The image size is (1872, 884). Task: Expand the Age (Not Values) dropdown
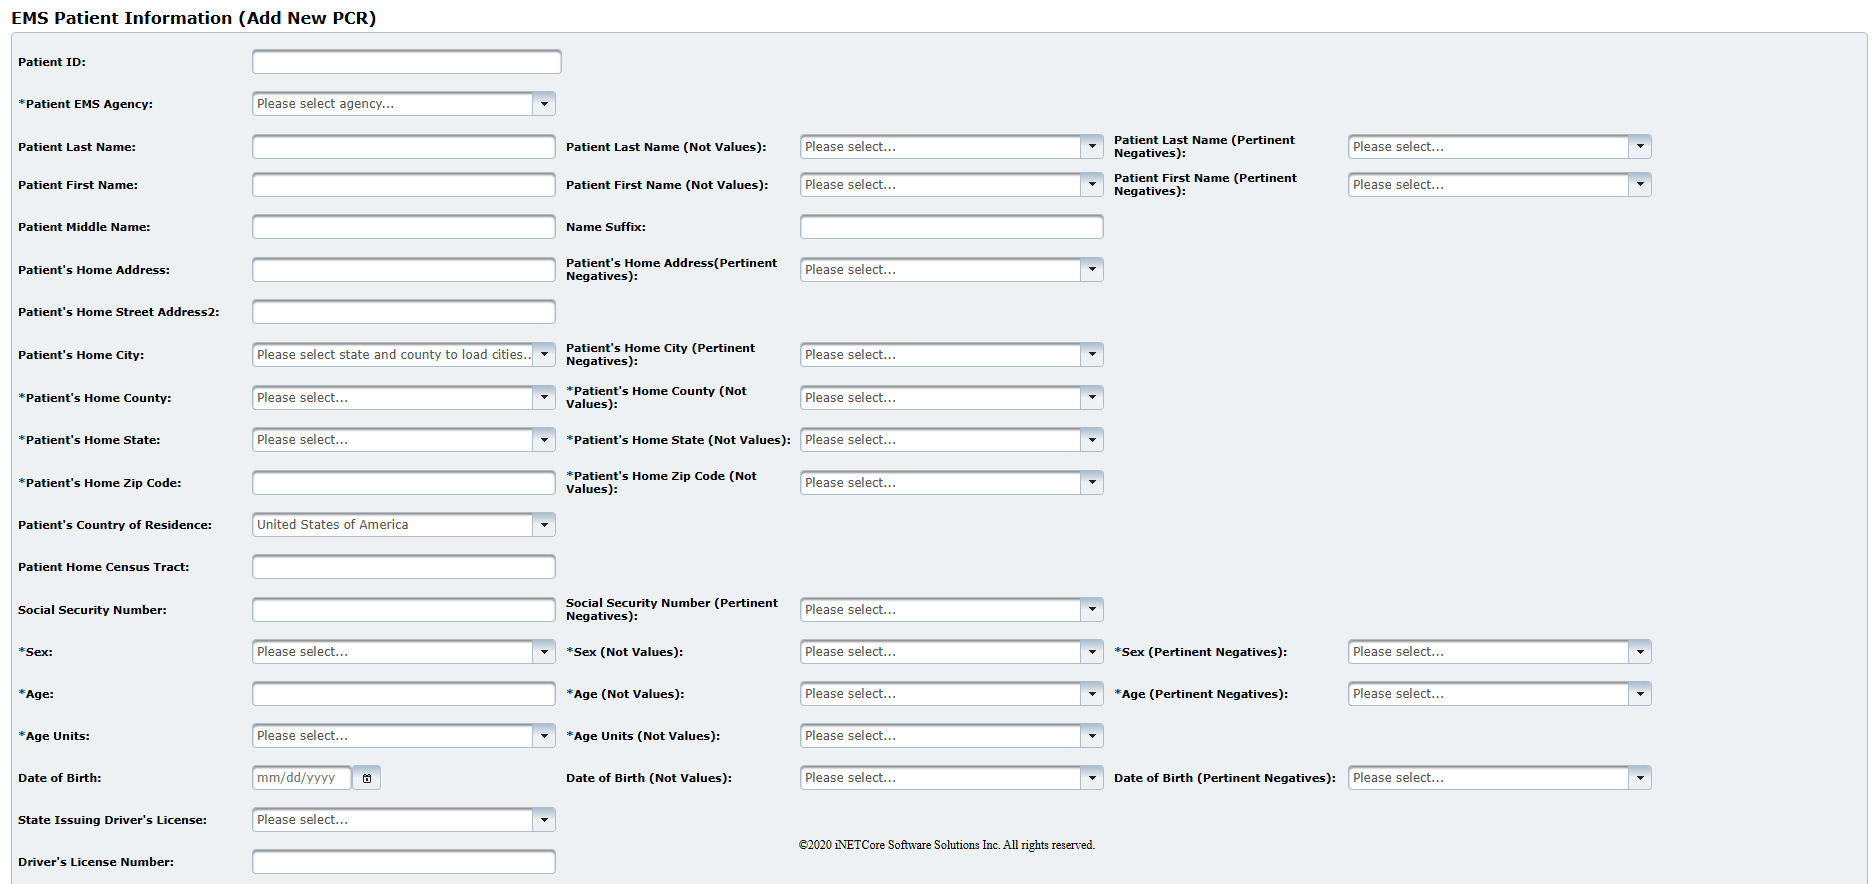(x=952, y=694)
